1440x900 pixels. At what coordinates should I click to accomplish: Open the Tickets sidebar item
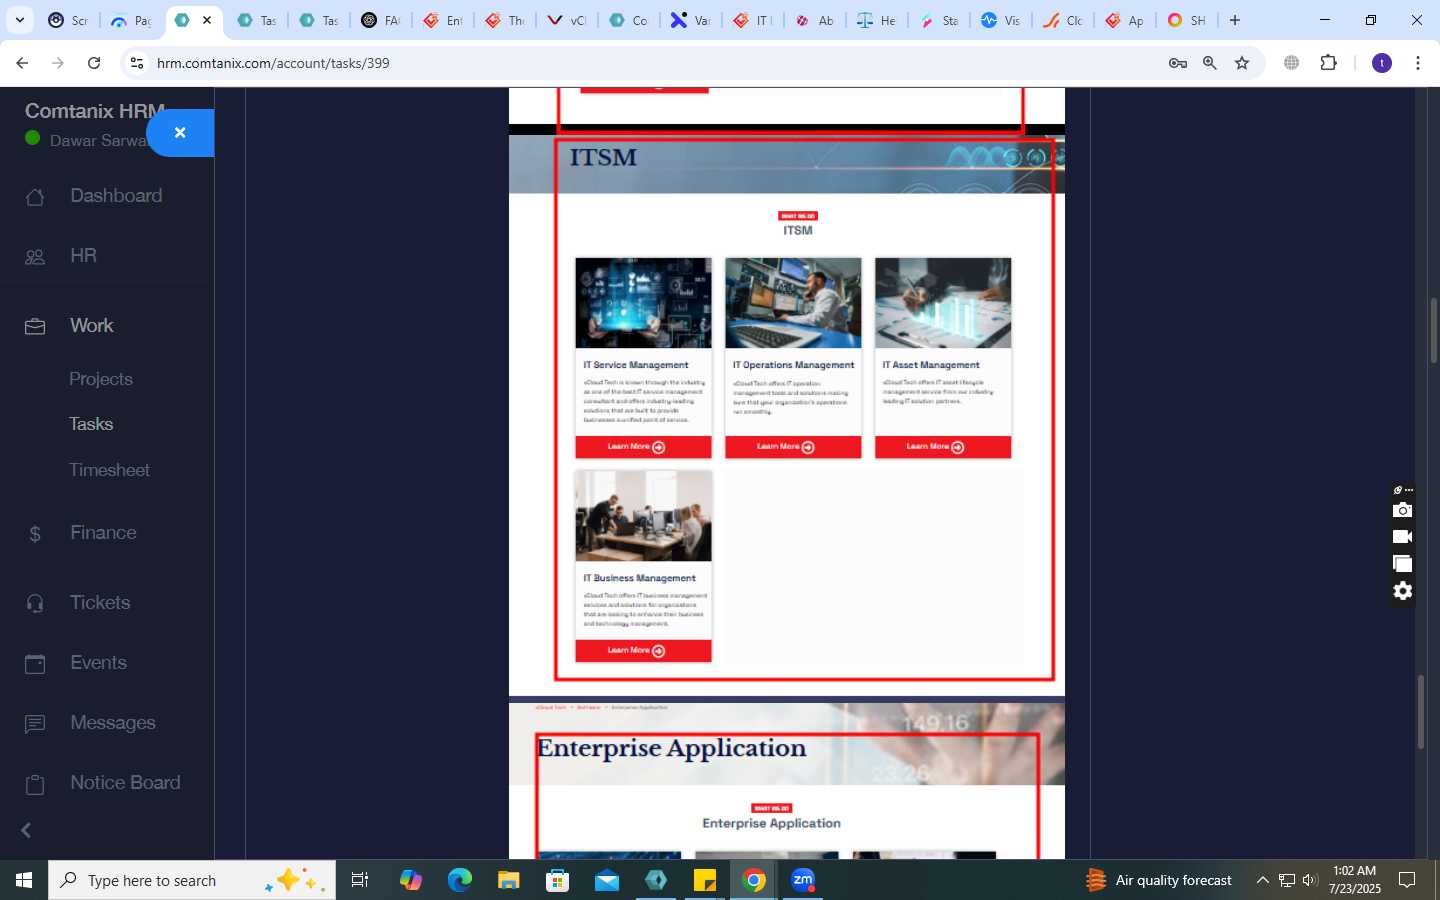pyautogui.click(x=100, y=603)
